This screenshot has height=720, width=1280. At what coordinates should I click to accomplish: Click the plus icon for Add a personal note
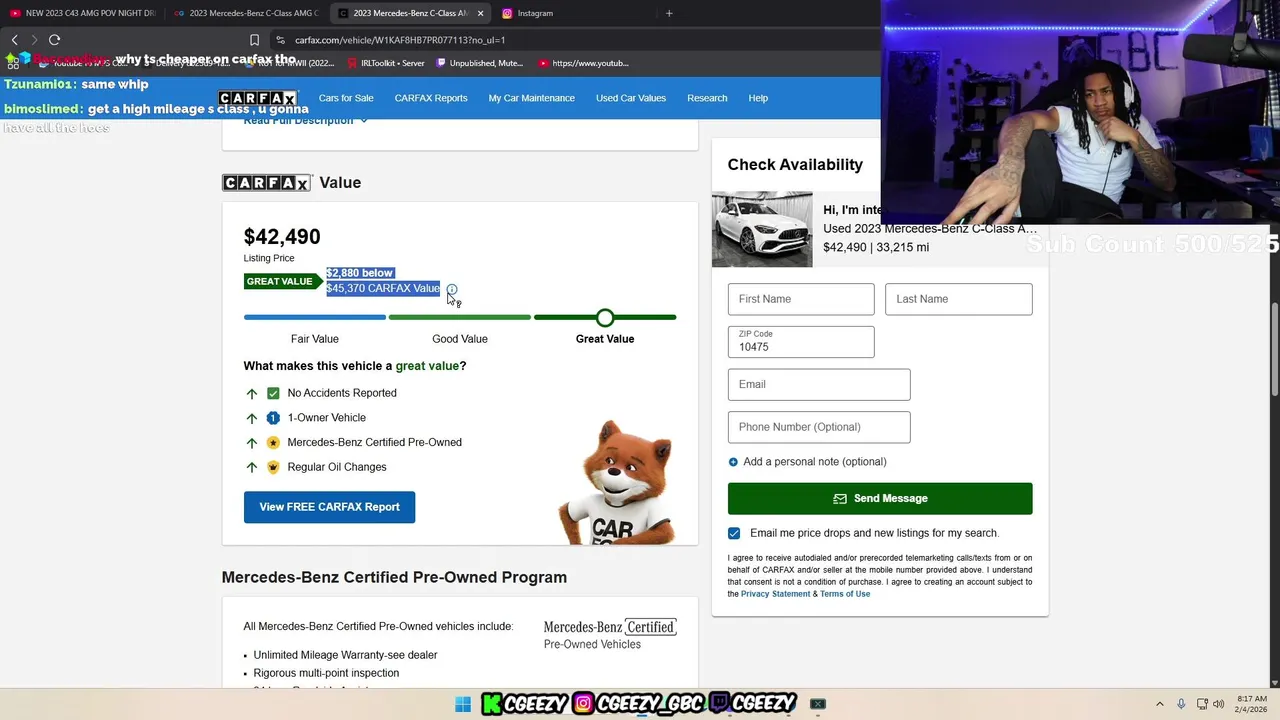tap(733, 462)
